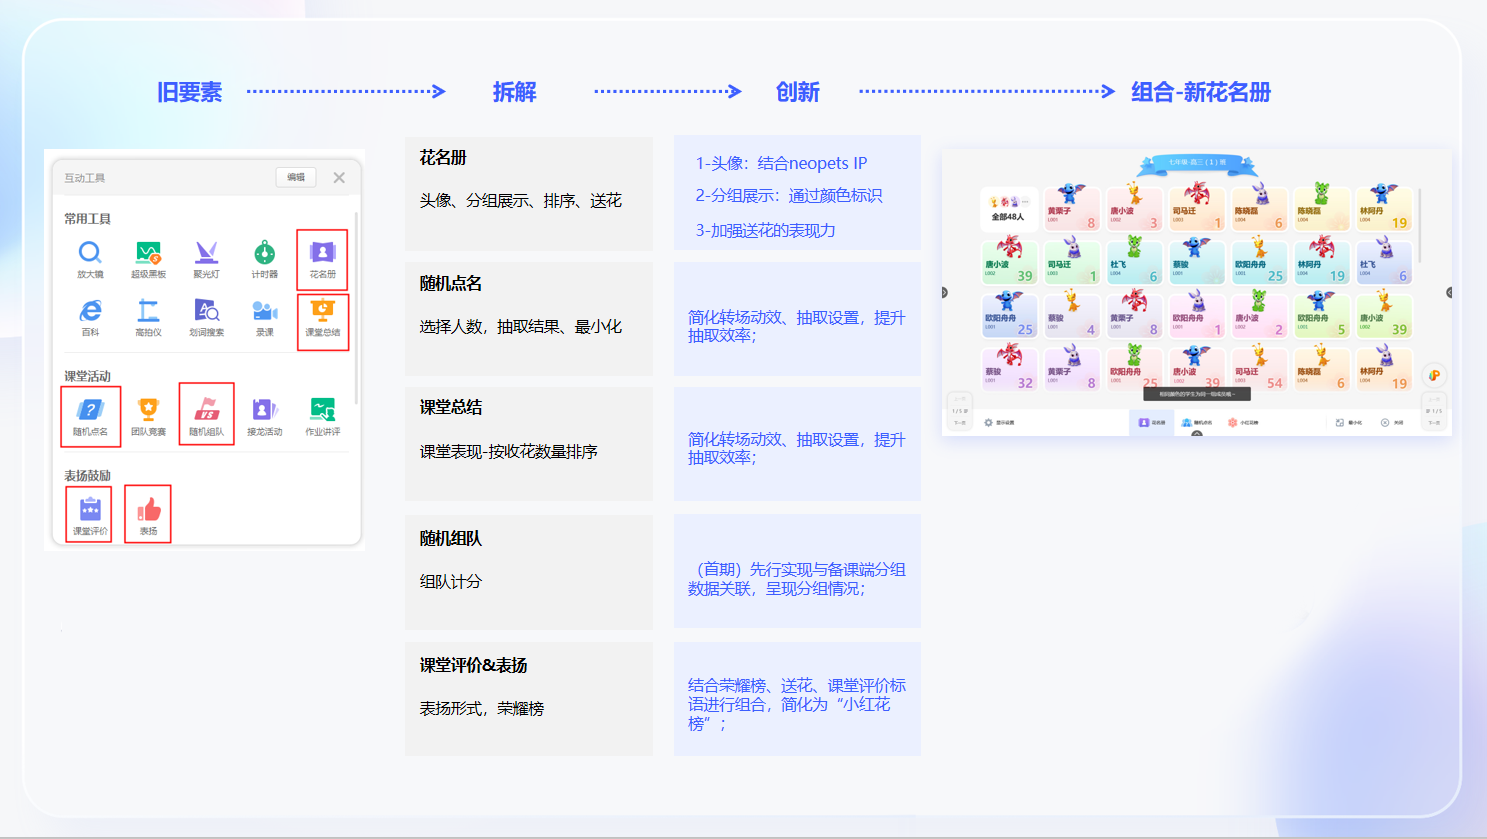Close the 互动工具 panel
Screen dimensions: 1487x839
click(x=339, y=177)
